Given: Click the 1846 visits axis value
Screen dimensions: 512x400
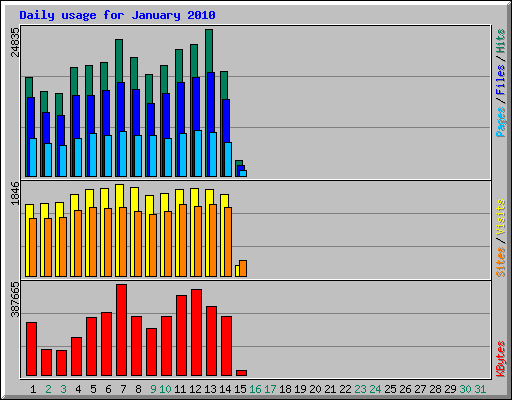Looking at the screenshot, I should [15, 193].
